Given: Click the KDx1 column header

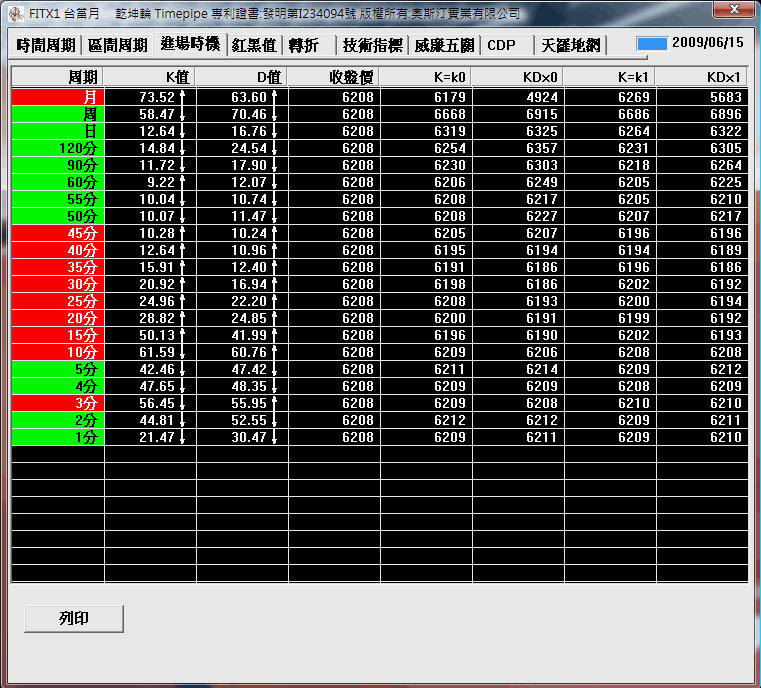Looking at the screenshot, I should click(702, 77).
